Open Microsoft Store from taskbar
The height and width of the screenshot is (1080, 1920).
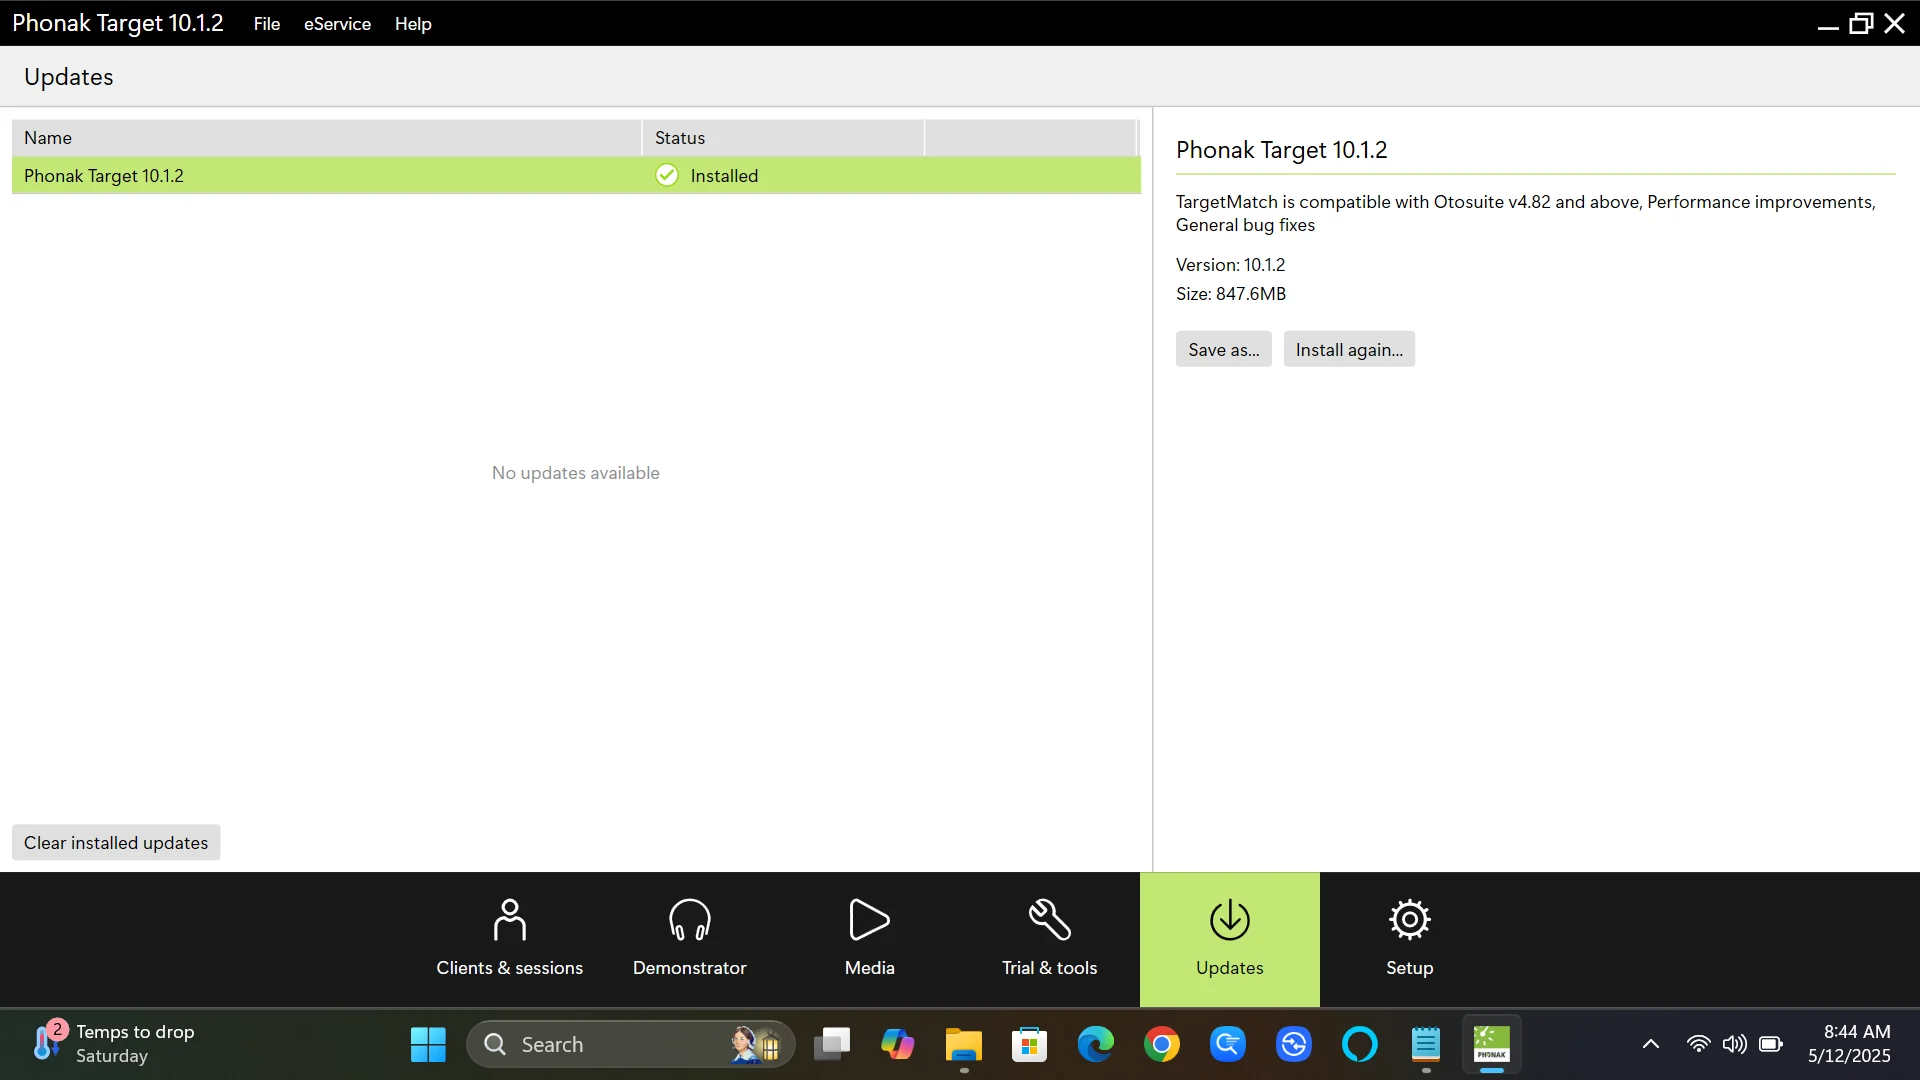coord(1029,1044)
